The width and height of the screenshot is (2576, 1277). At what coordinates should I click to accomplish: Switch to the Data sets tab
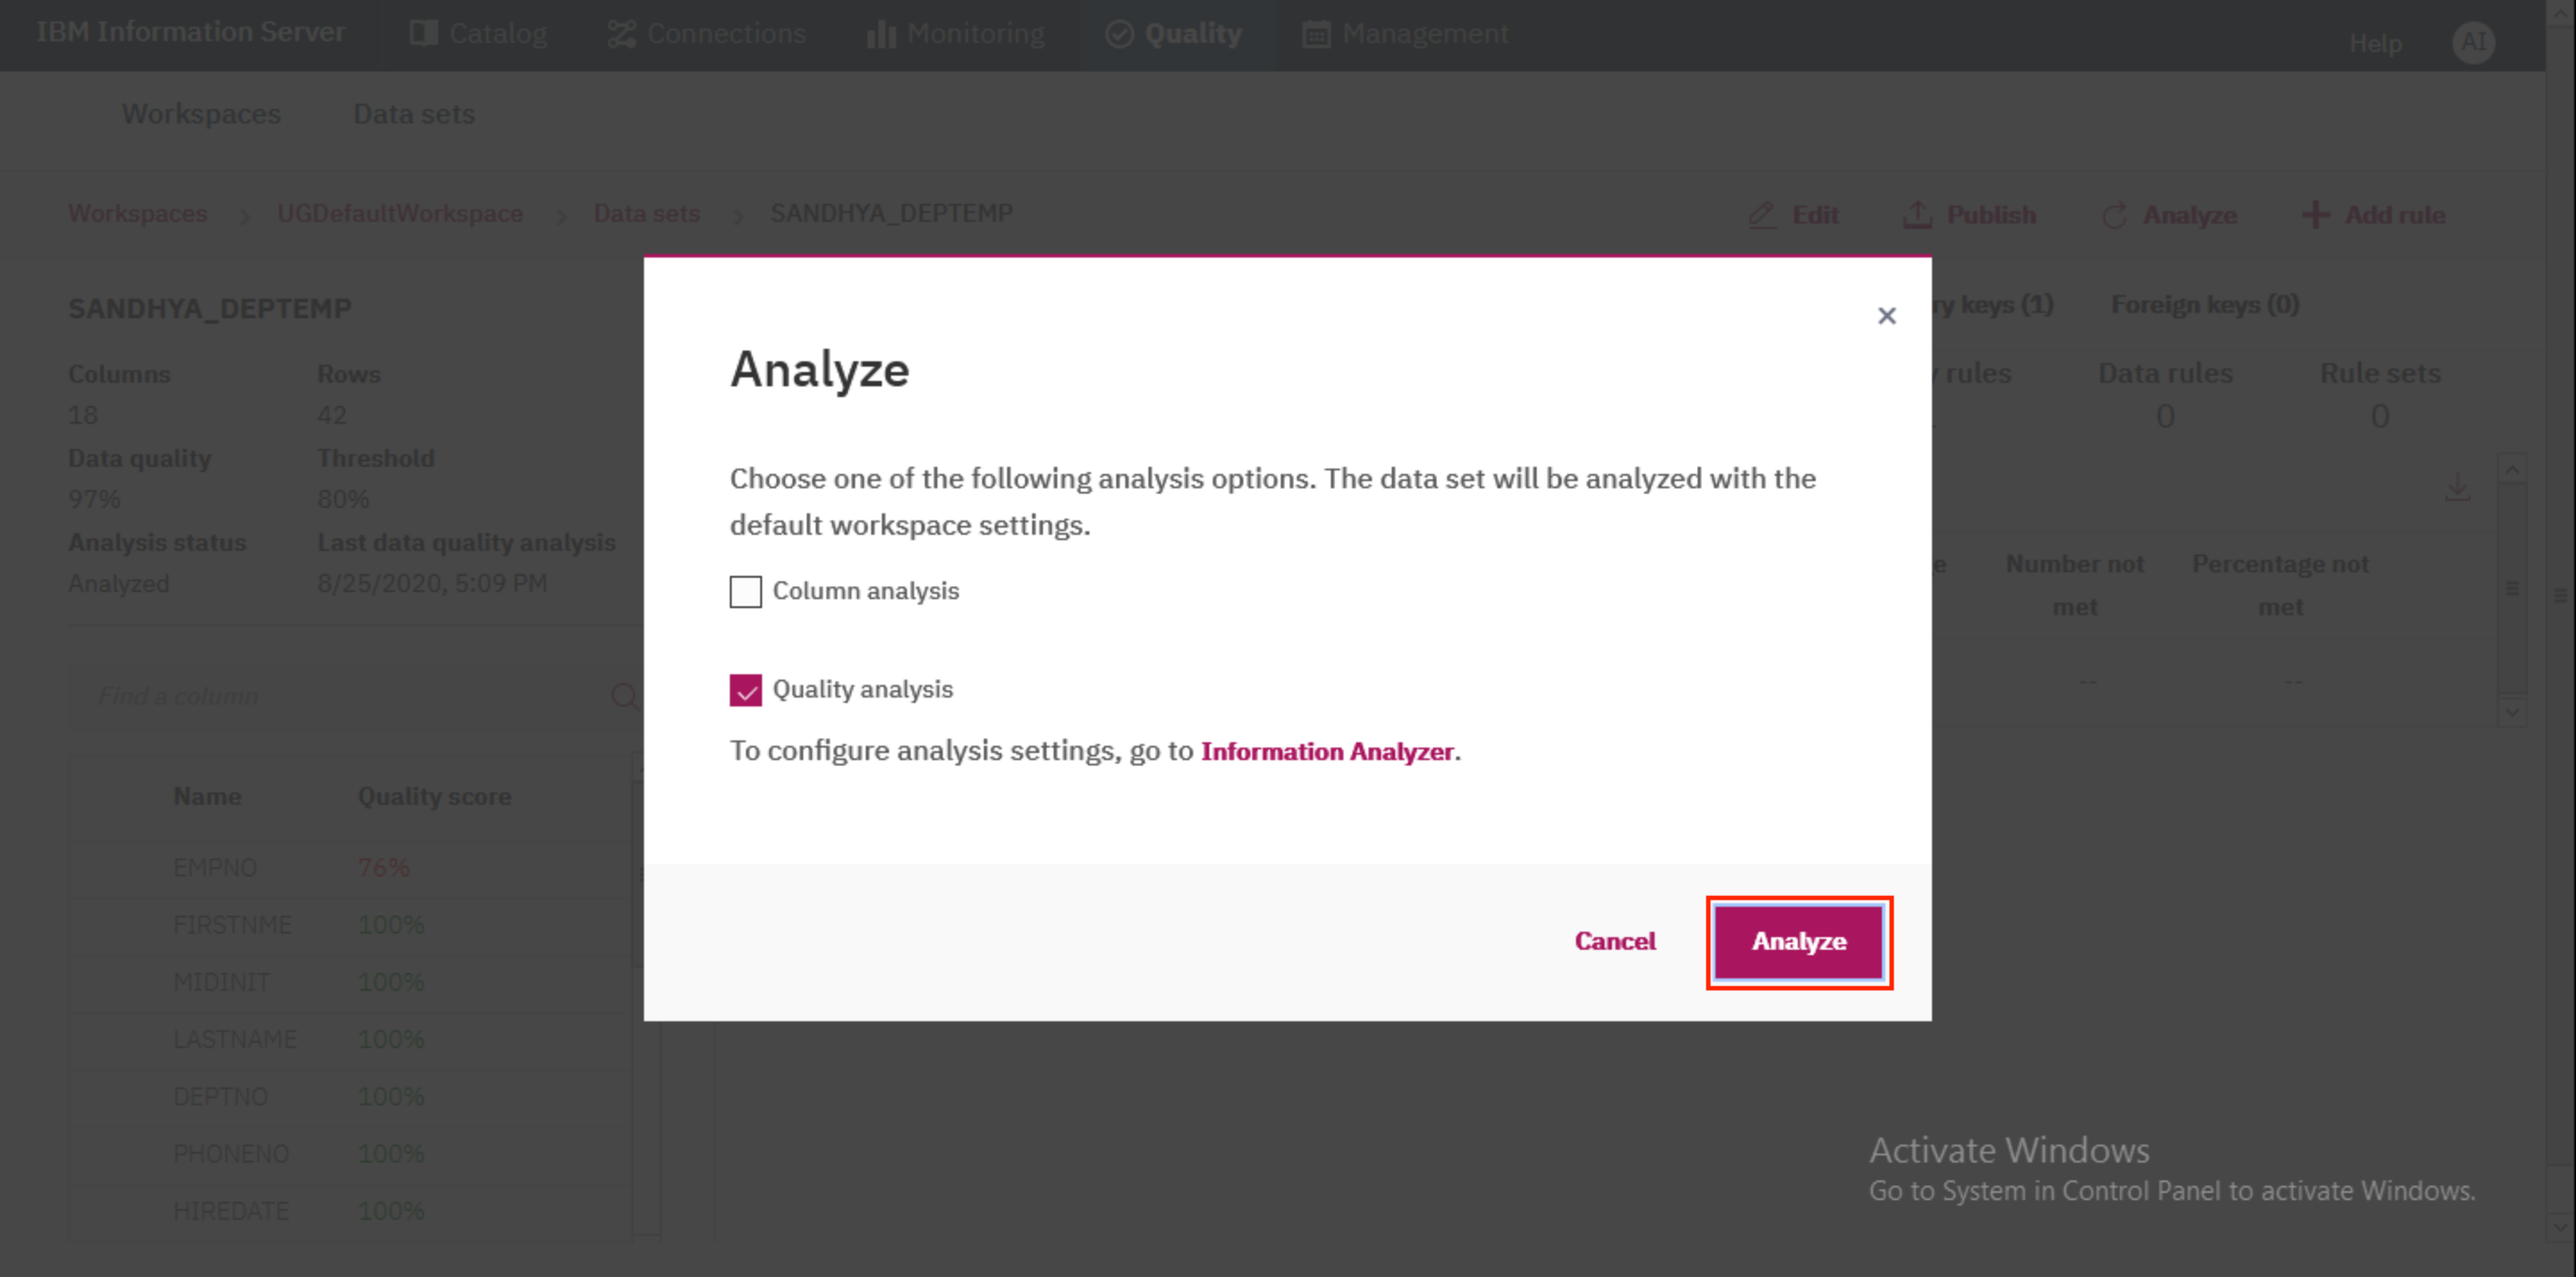pos(414,114)
